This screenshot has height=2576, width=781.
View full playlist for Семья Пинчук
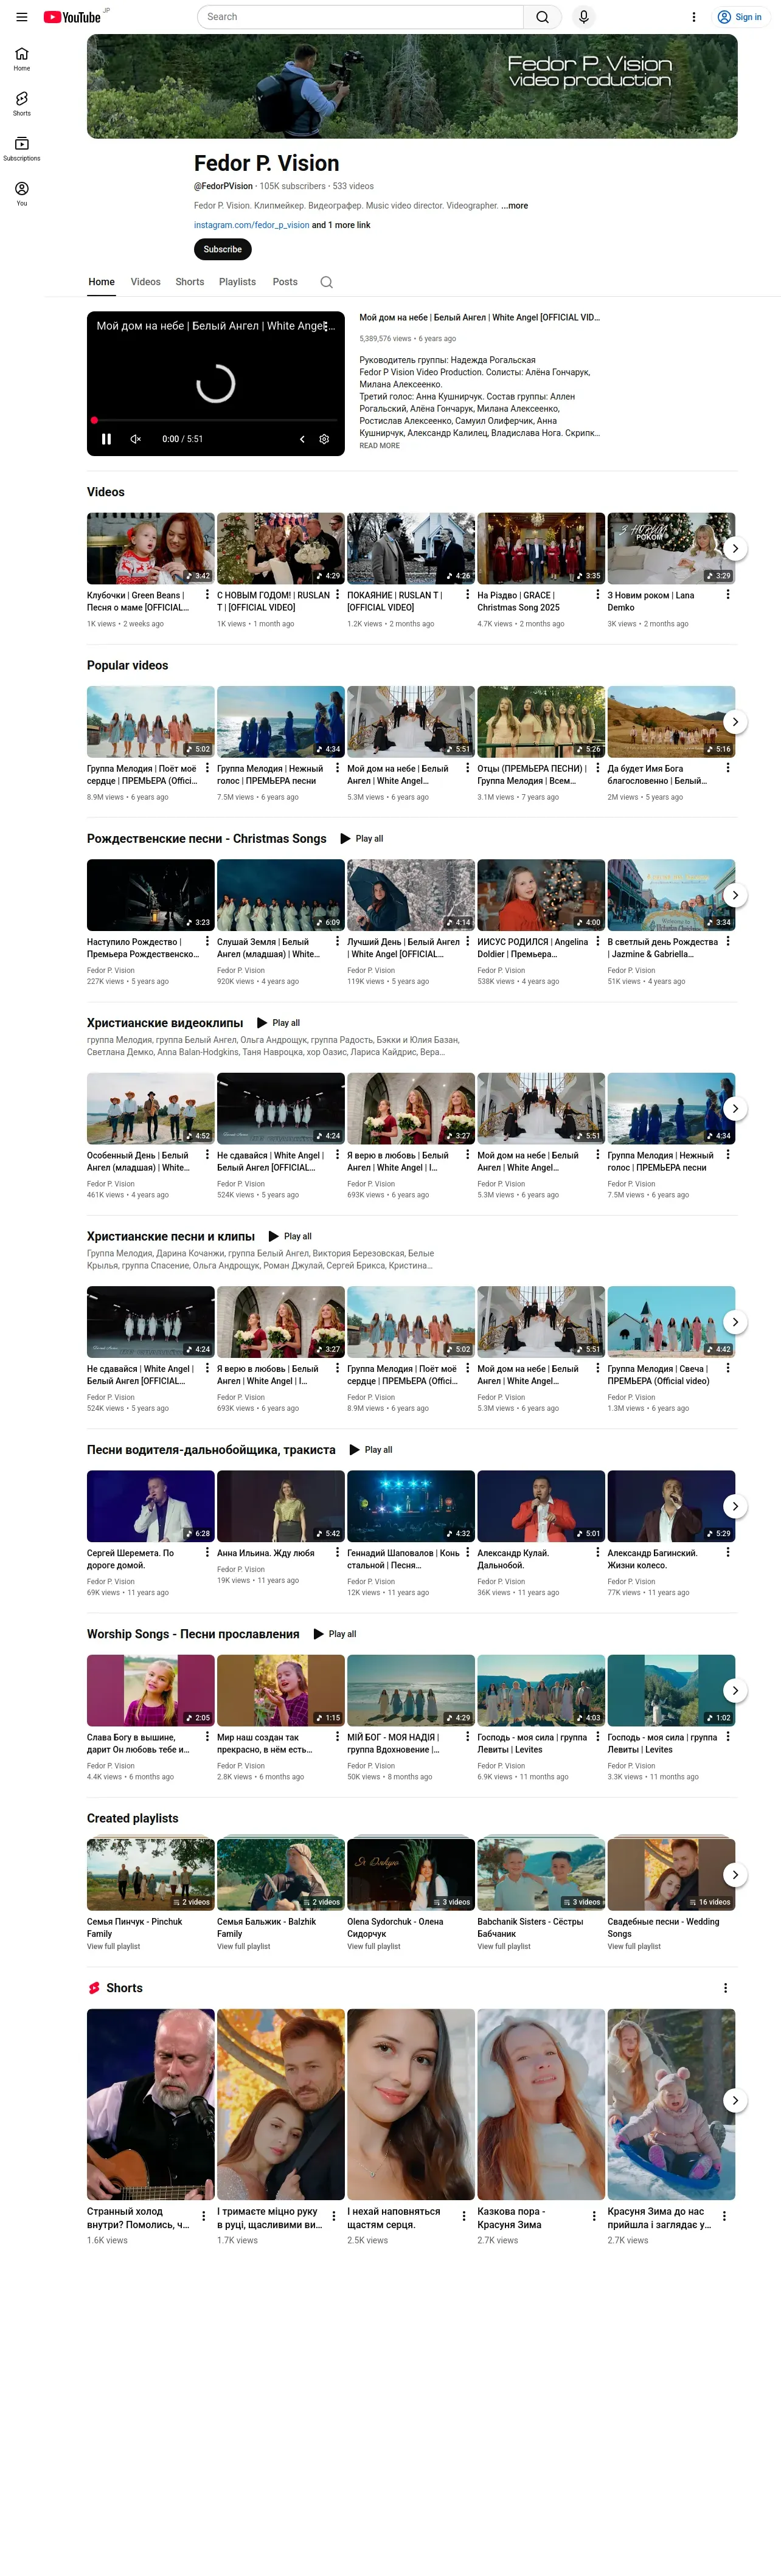click(113, 1947)
